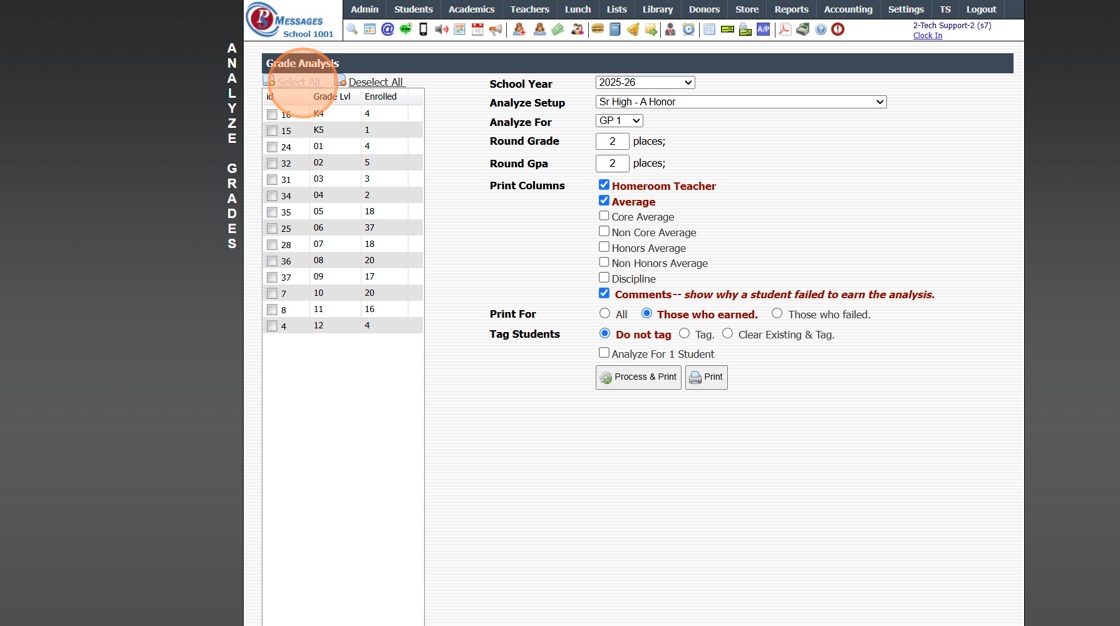Open Analyze Setup dropdown Sr High - A Honor

741,101
